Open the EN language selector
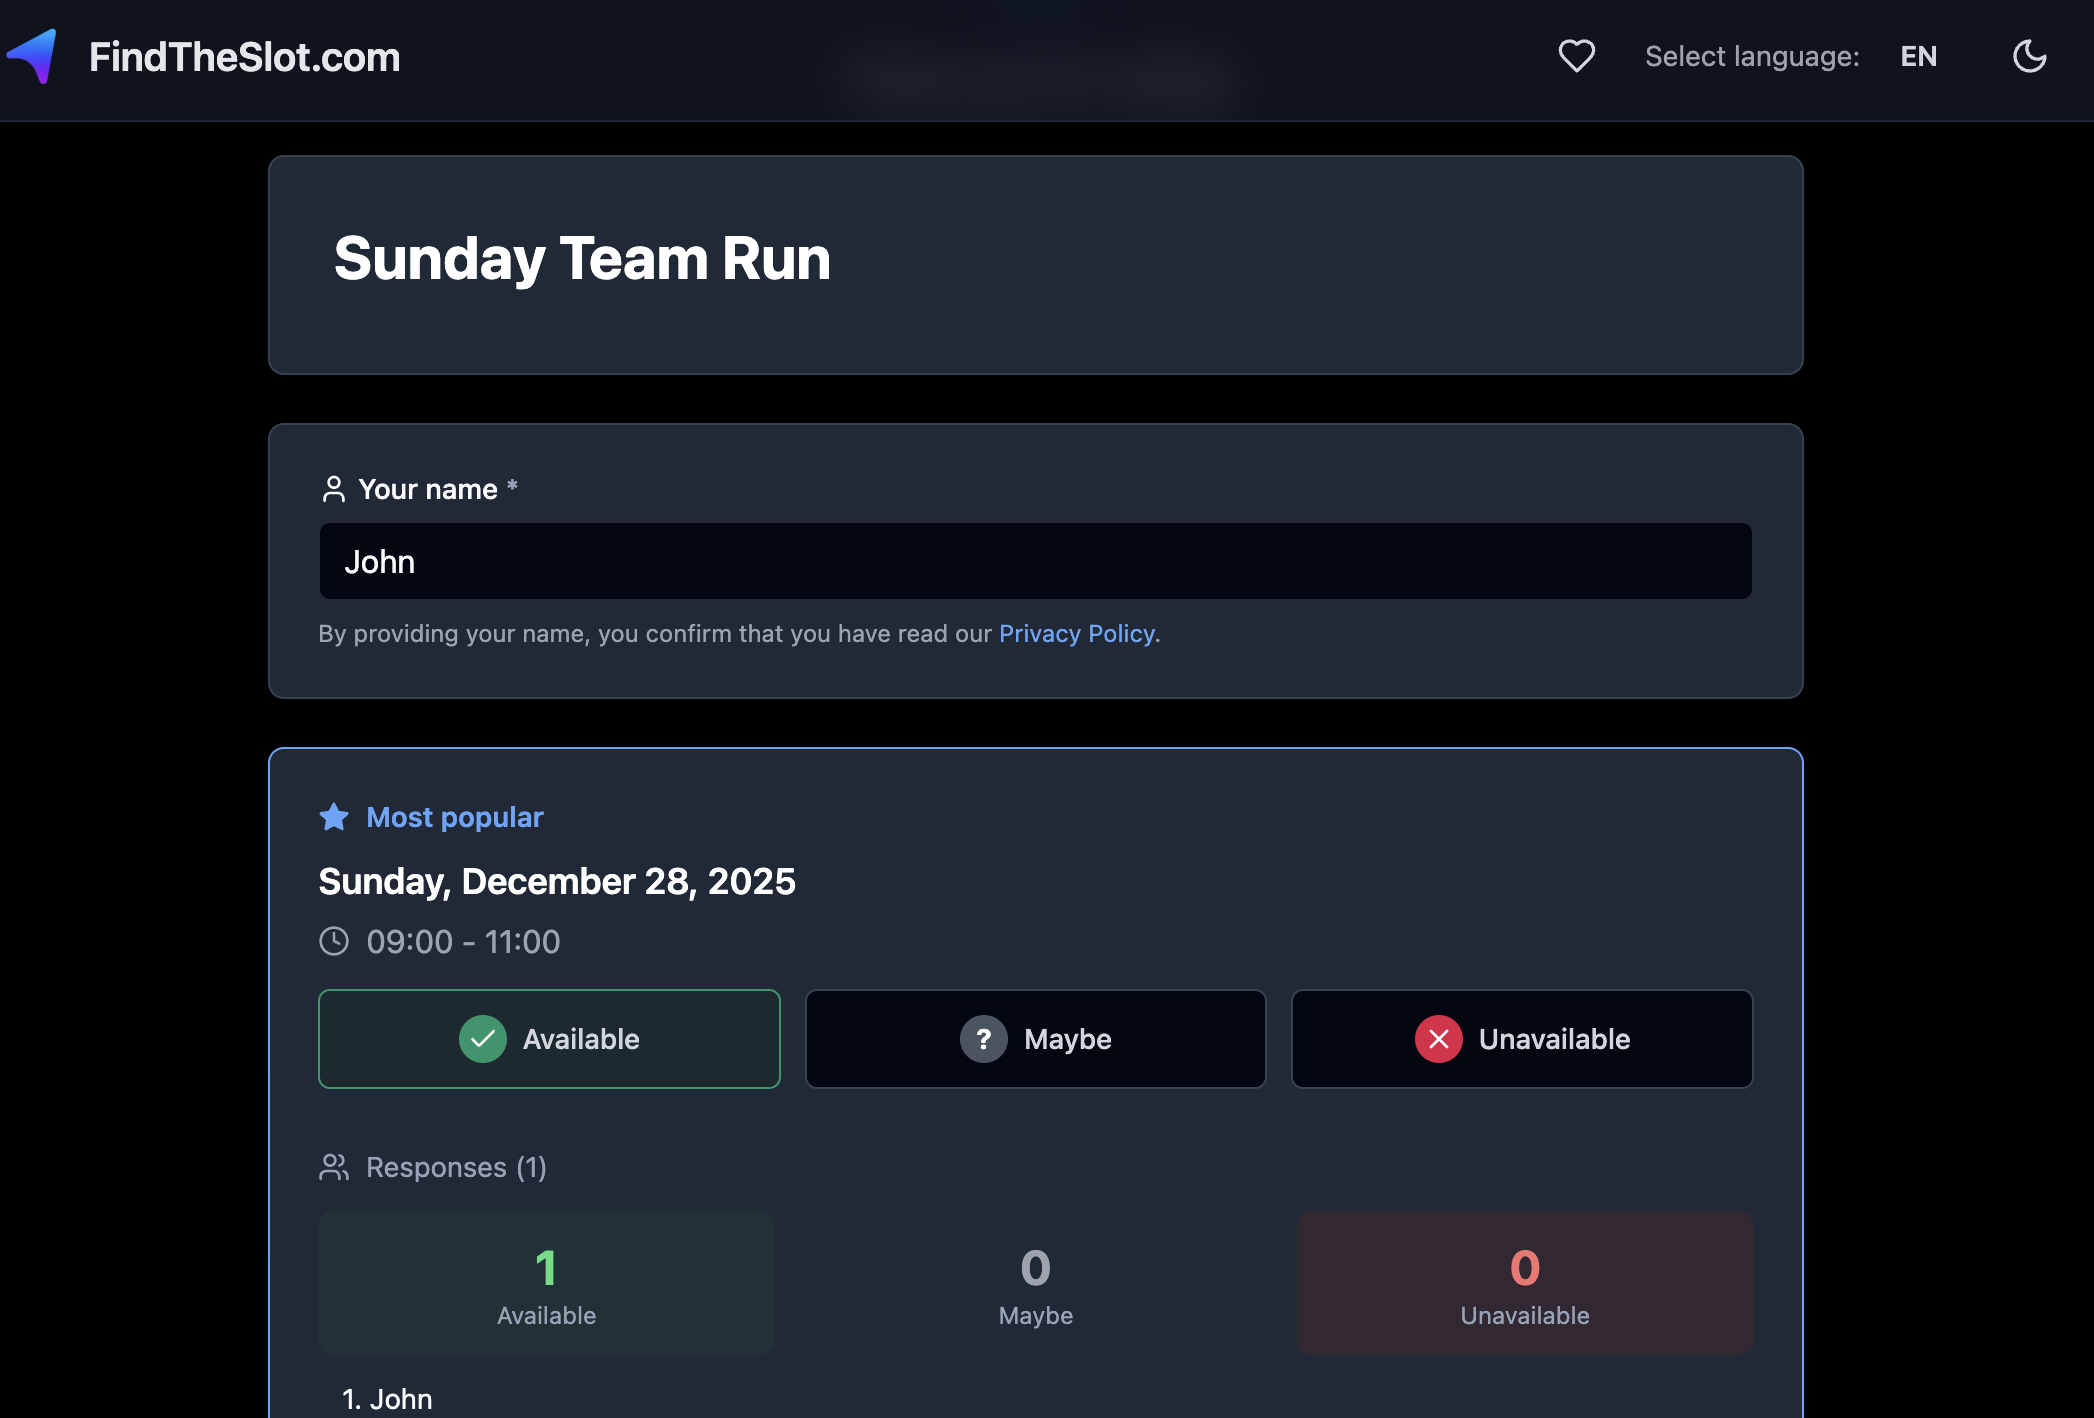Viewport: 2094px width, 1418px height. click(1918, 56)
